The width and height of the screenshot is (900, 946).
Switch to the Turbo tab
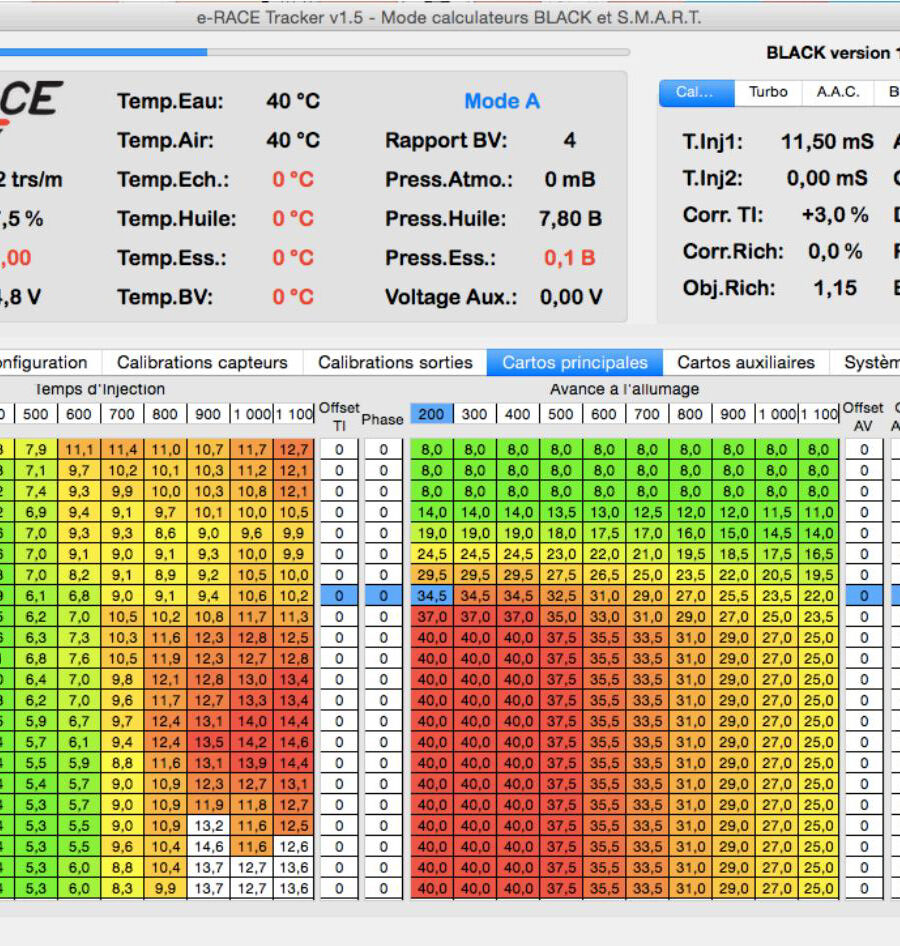click(x=768, y=92)
